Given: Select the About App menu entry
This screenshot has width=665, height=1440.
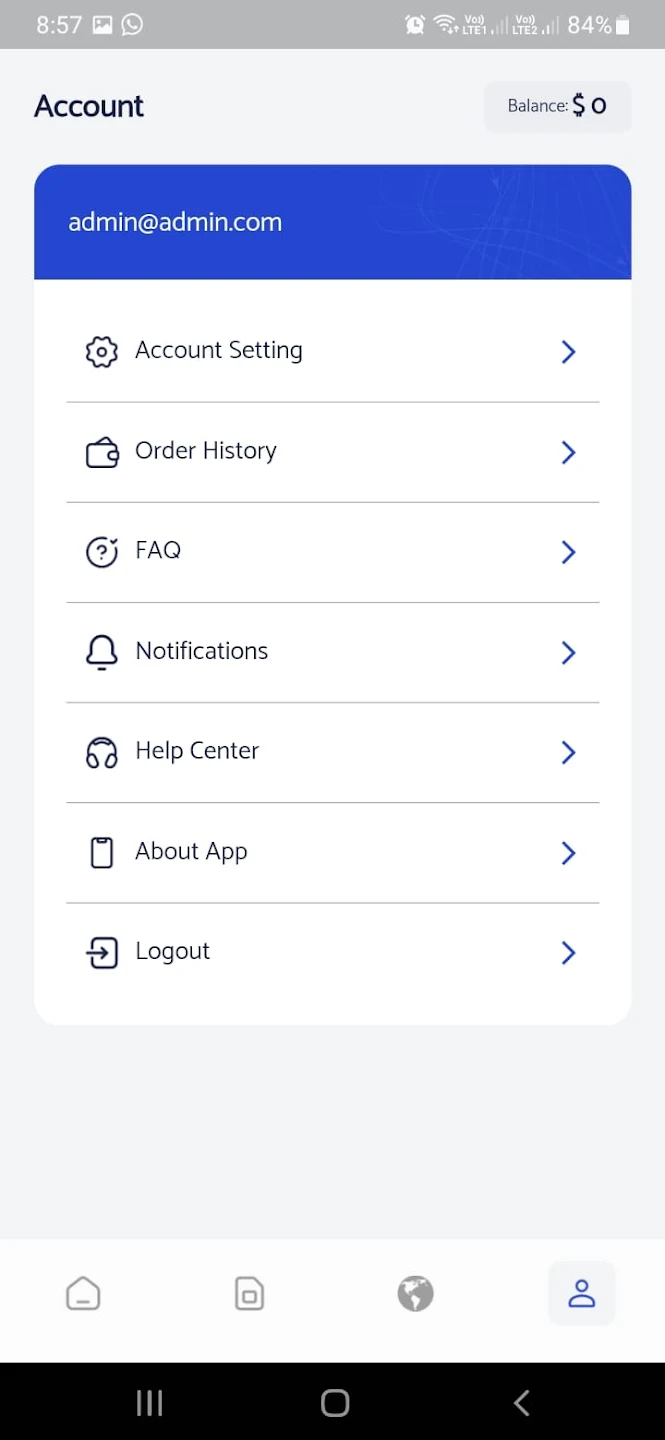Looking at the screenshot, I should (x=191, y=852).
